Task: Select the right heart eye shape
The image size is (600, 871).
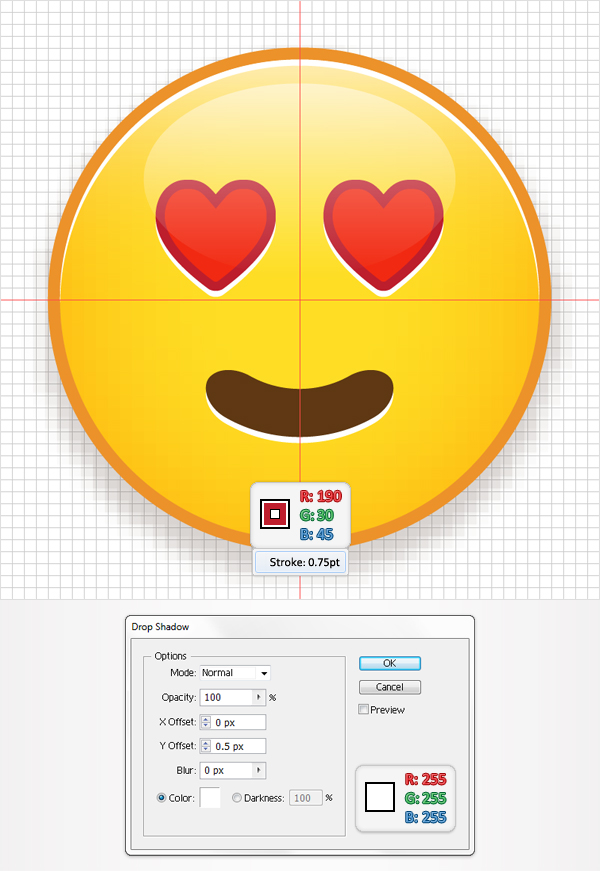Action: click(x=383, y=236)
